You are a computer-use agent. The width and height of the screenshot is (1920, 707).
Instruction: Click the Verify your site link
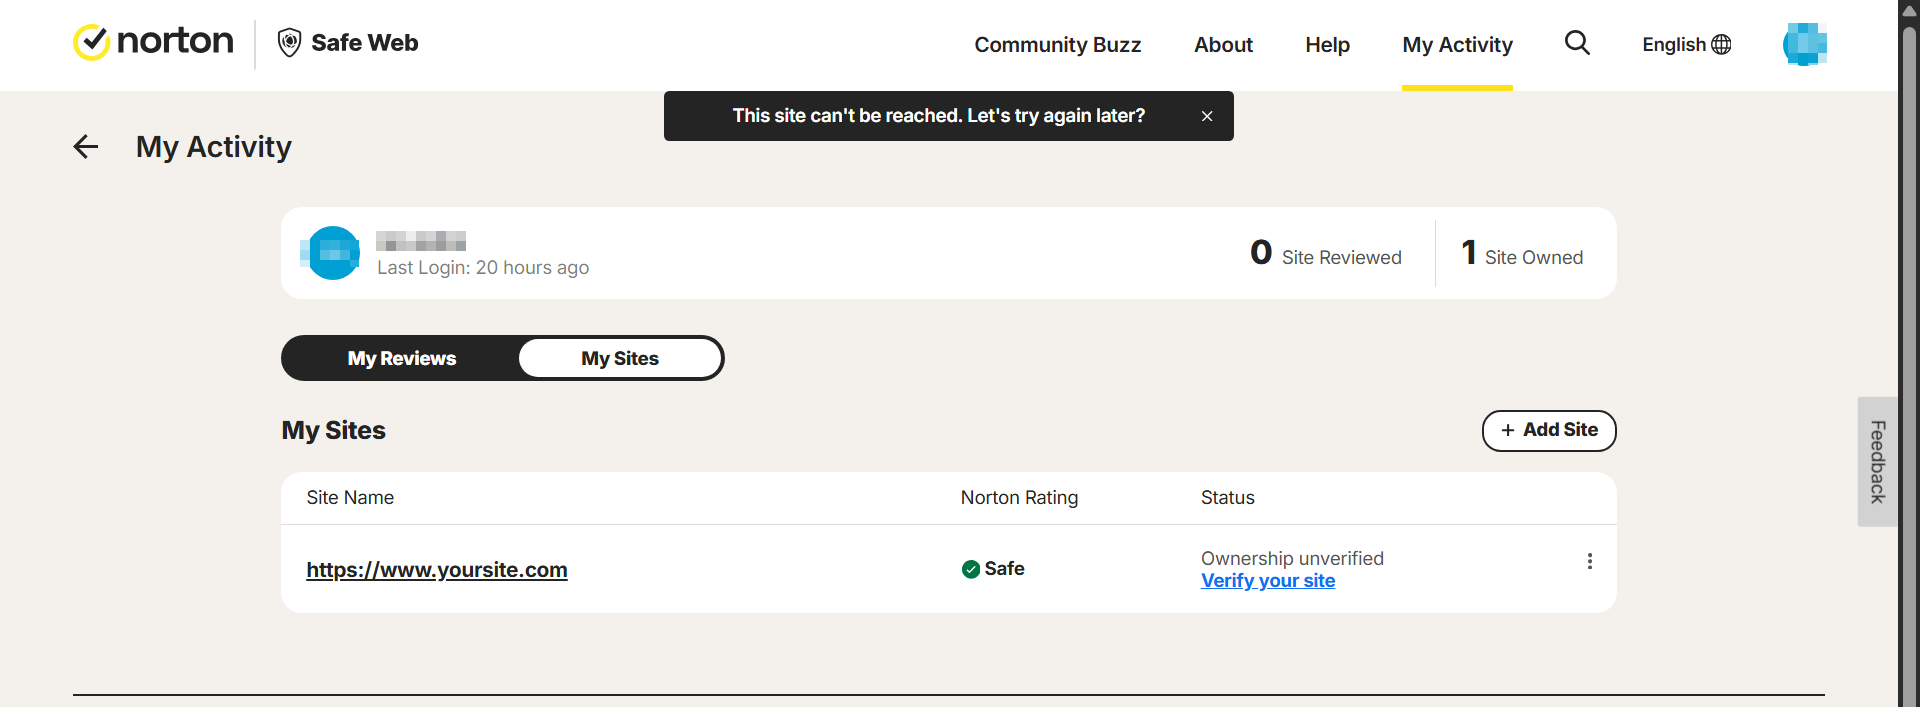[x=1268, y=581]
